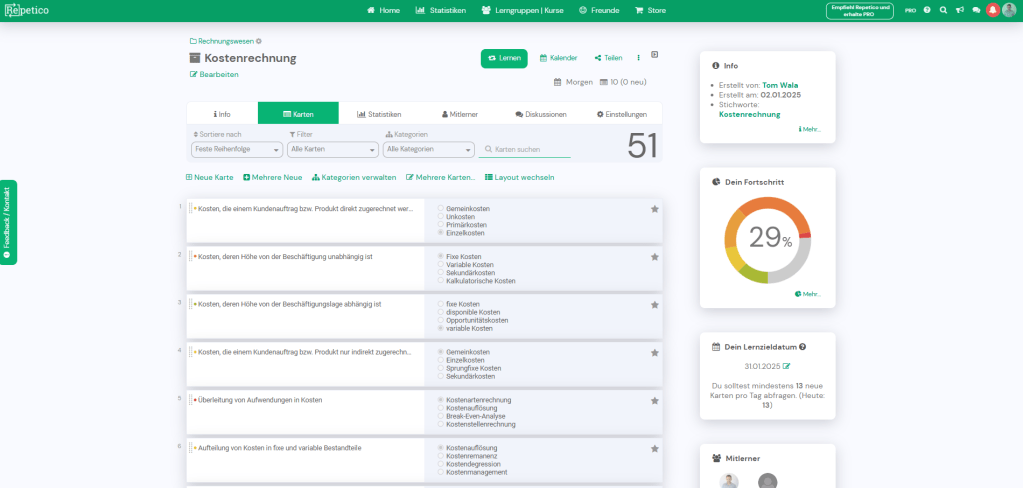Click the gear icon next to Rechnungswesen
The image size is (1023, 488).
[x=258, y=41]
